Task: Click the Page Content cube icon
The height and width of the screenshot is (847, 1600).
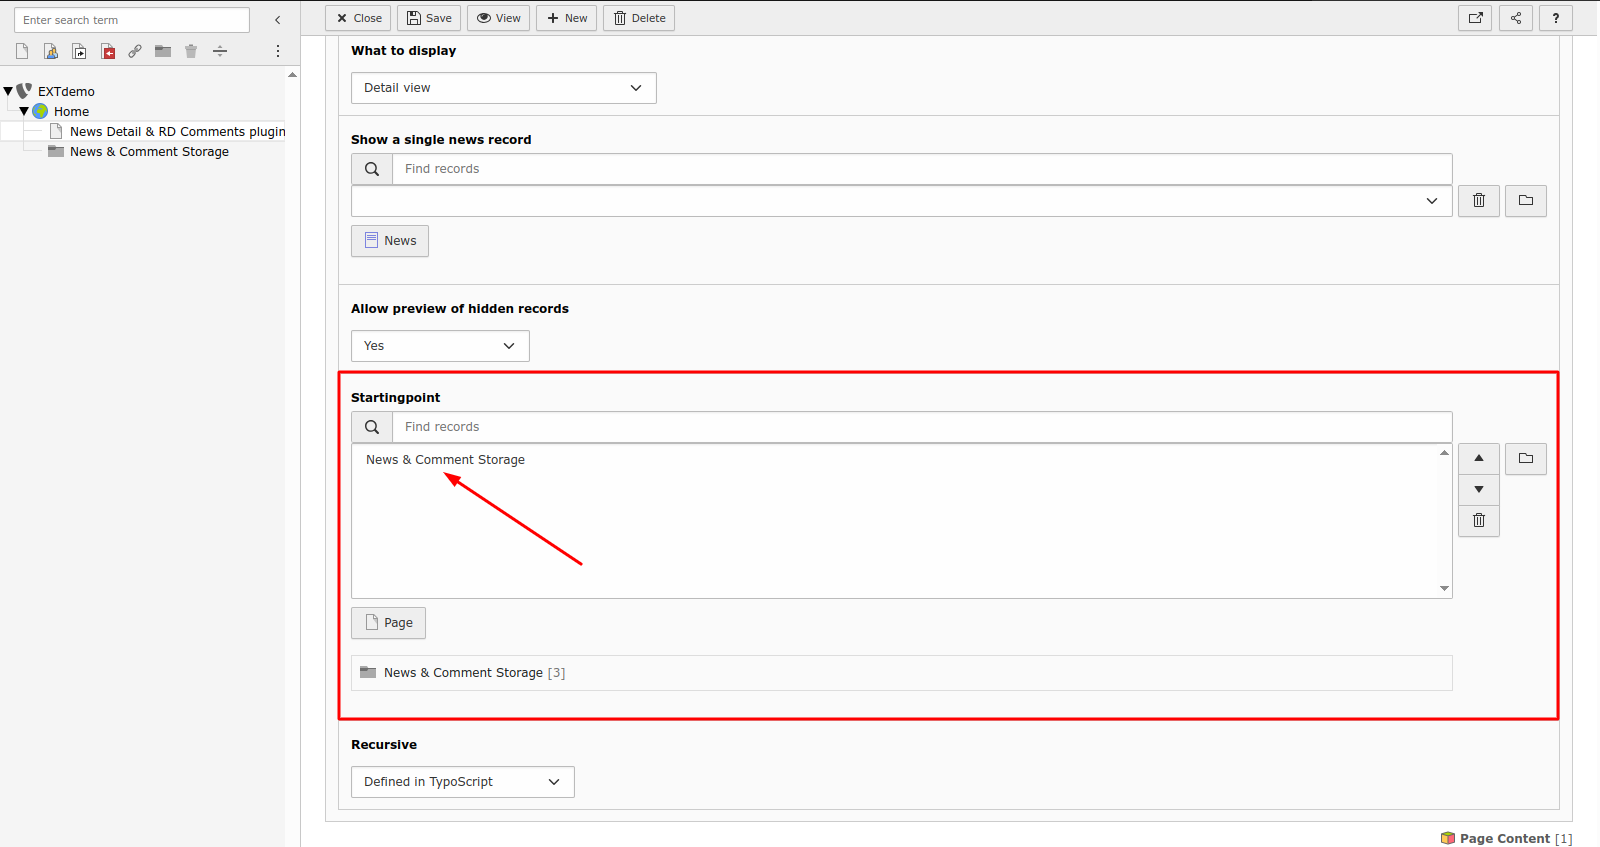Action: click(1448, 838)
